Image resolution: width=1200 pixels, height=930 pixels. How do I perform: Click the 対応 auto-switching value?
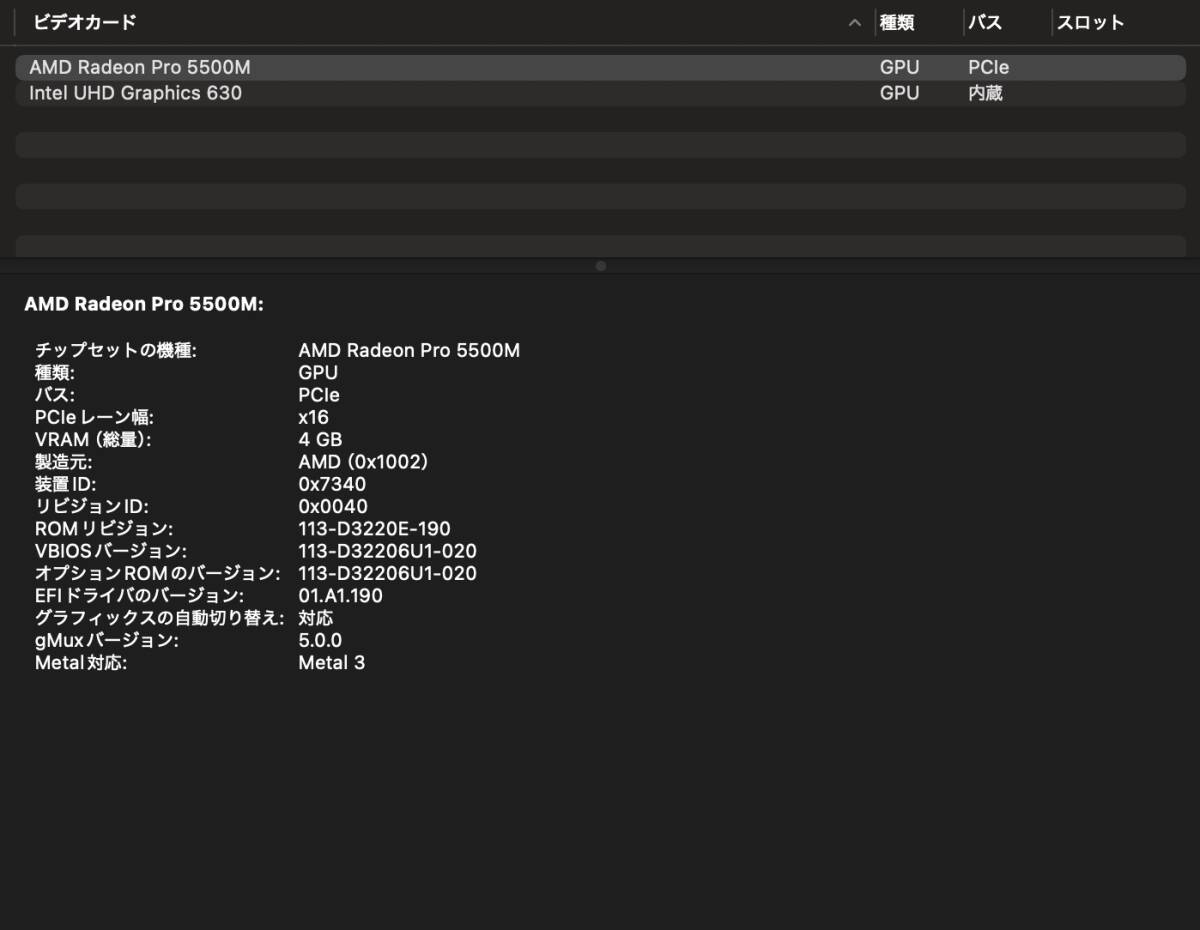316,618
